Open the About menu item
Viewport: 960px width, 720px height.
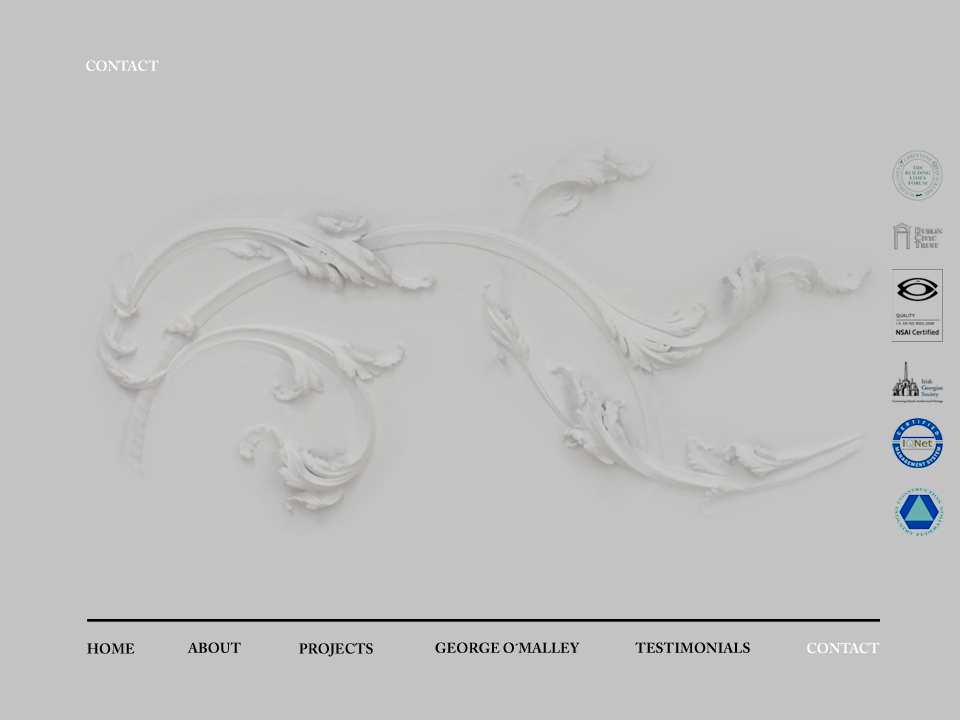214,648
